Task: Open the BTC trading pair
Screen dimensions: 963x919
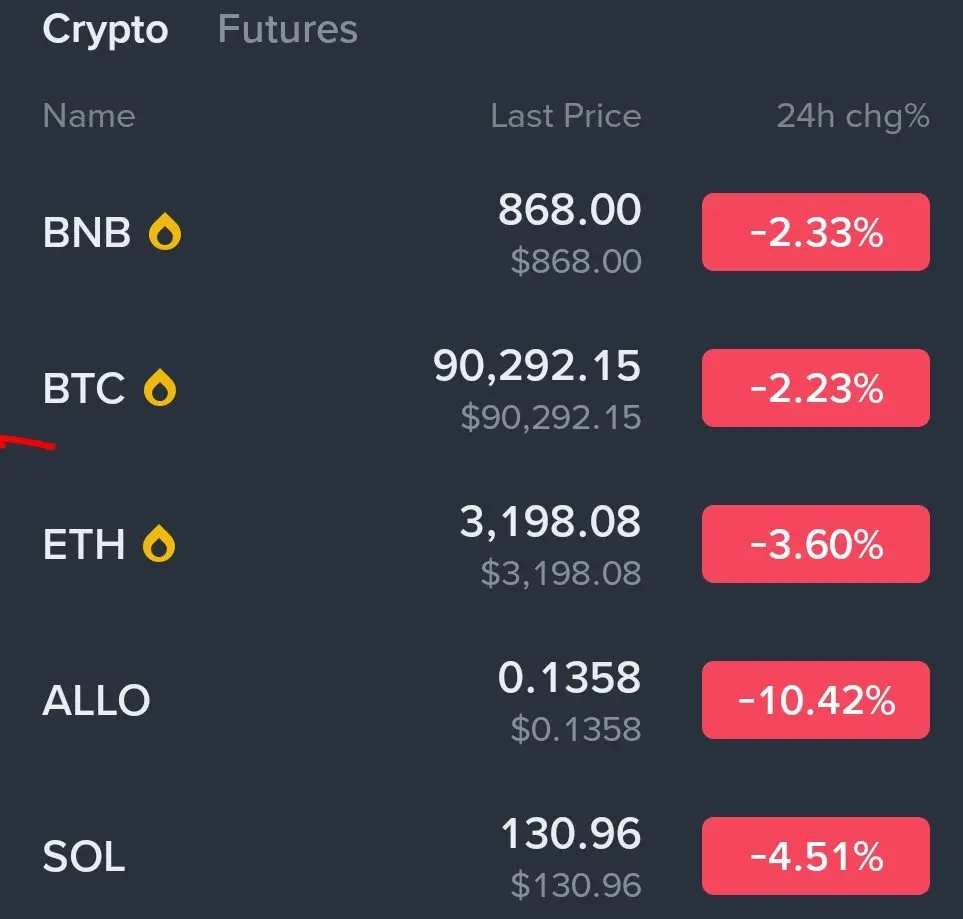Action: point(84,388)
